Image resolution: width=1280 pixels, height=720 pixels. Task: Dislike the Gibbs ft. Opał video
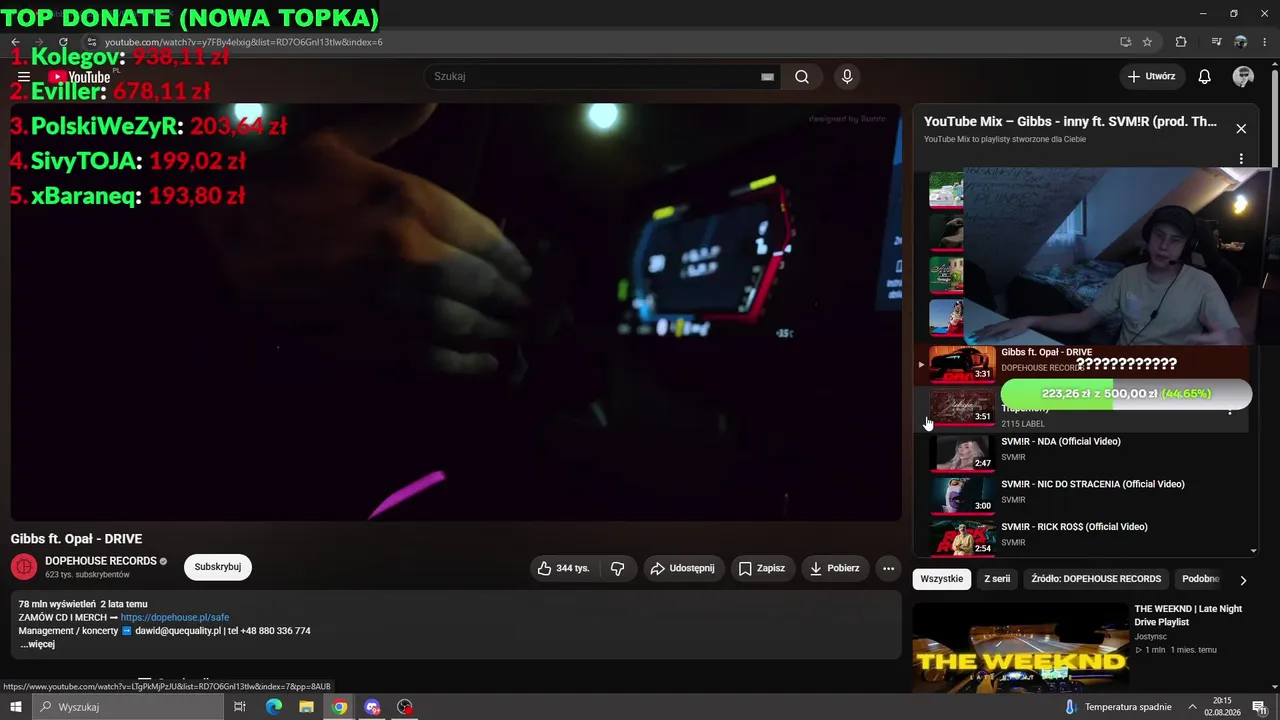pyautogui.click(x=617, y=568)
